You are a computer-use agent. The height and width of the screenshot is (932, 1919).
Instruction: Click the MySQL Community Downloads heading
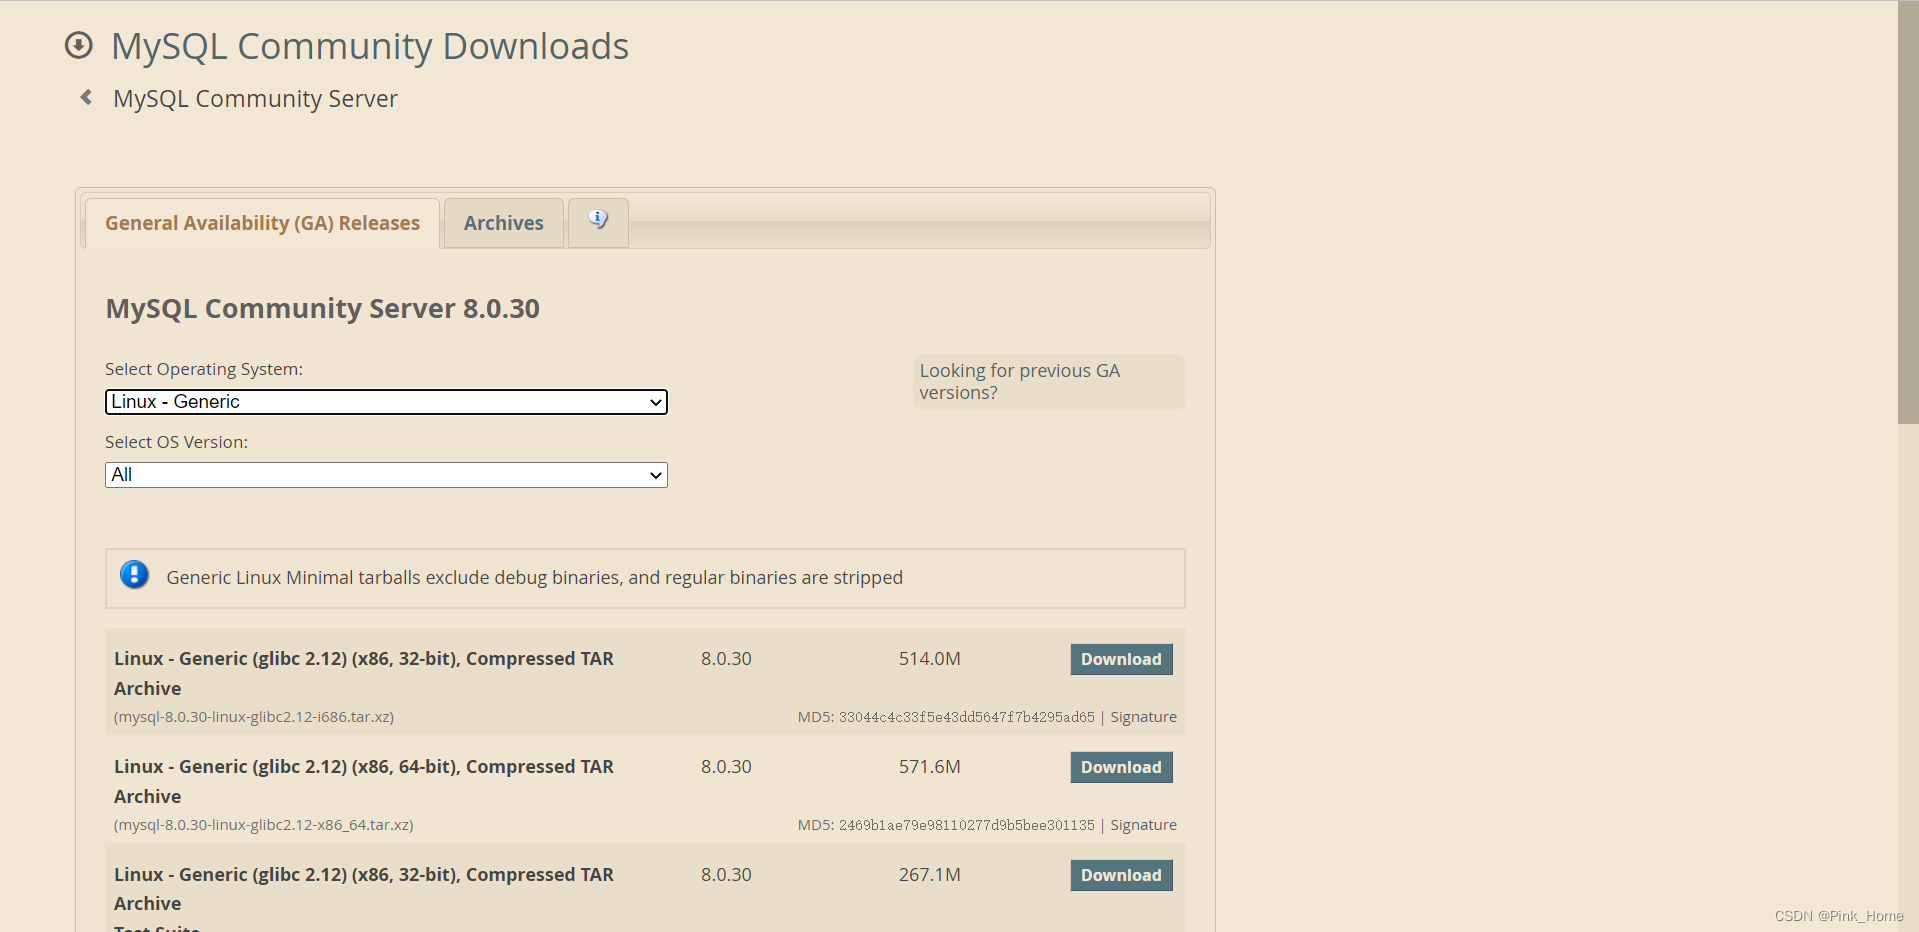click(x=370, y=45)
